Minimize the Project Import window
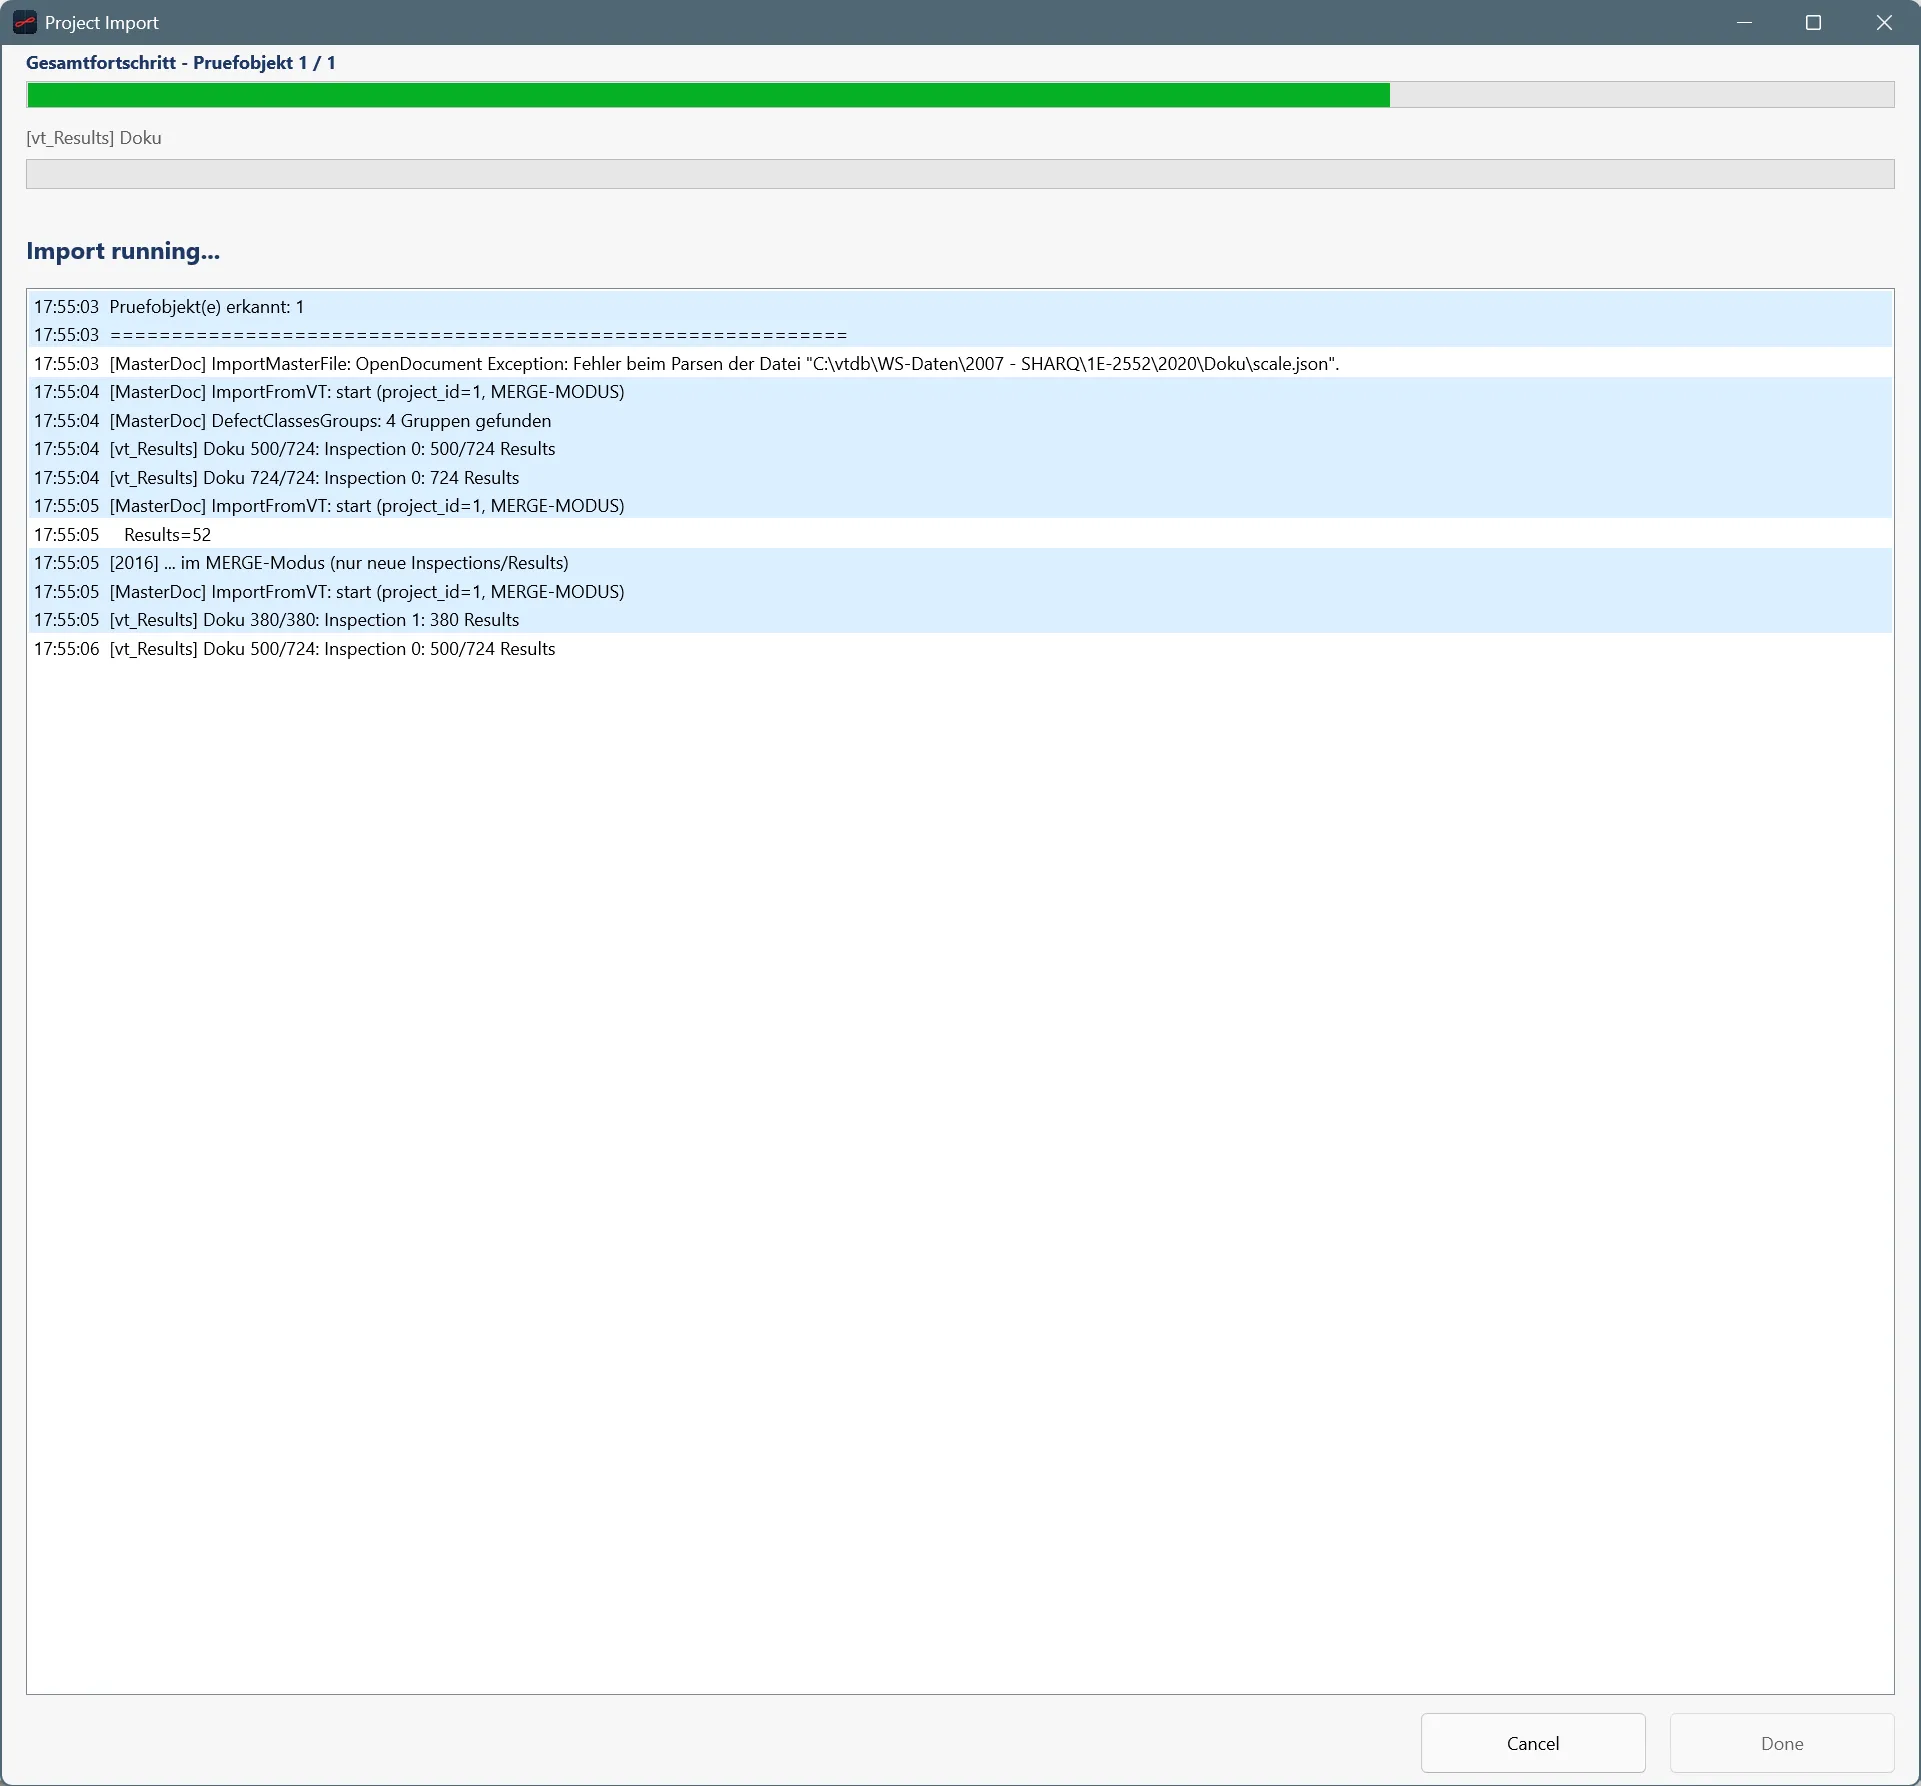 [x=1744, y=22]
